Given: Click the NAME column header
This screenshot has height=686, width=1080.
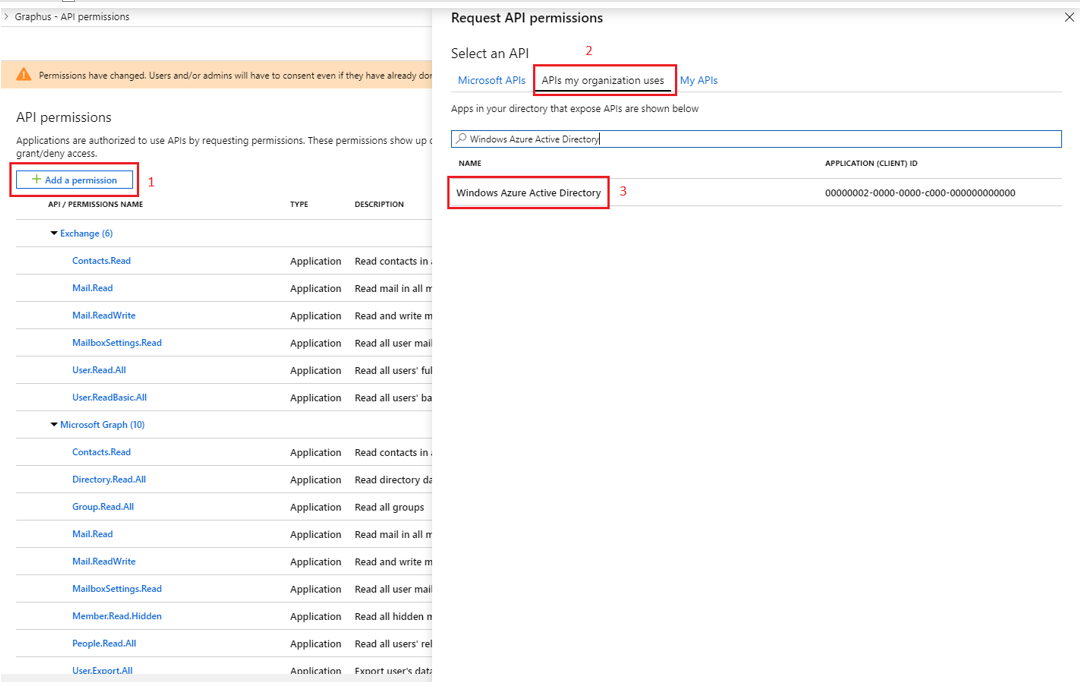Looking at the screenshot, I should coord(470,163).
